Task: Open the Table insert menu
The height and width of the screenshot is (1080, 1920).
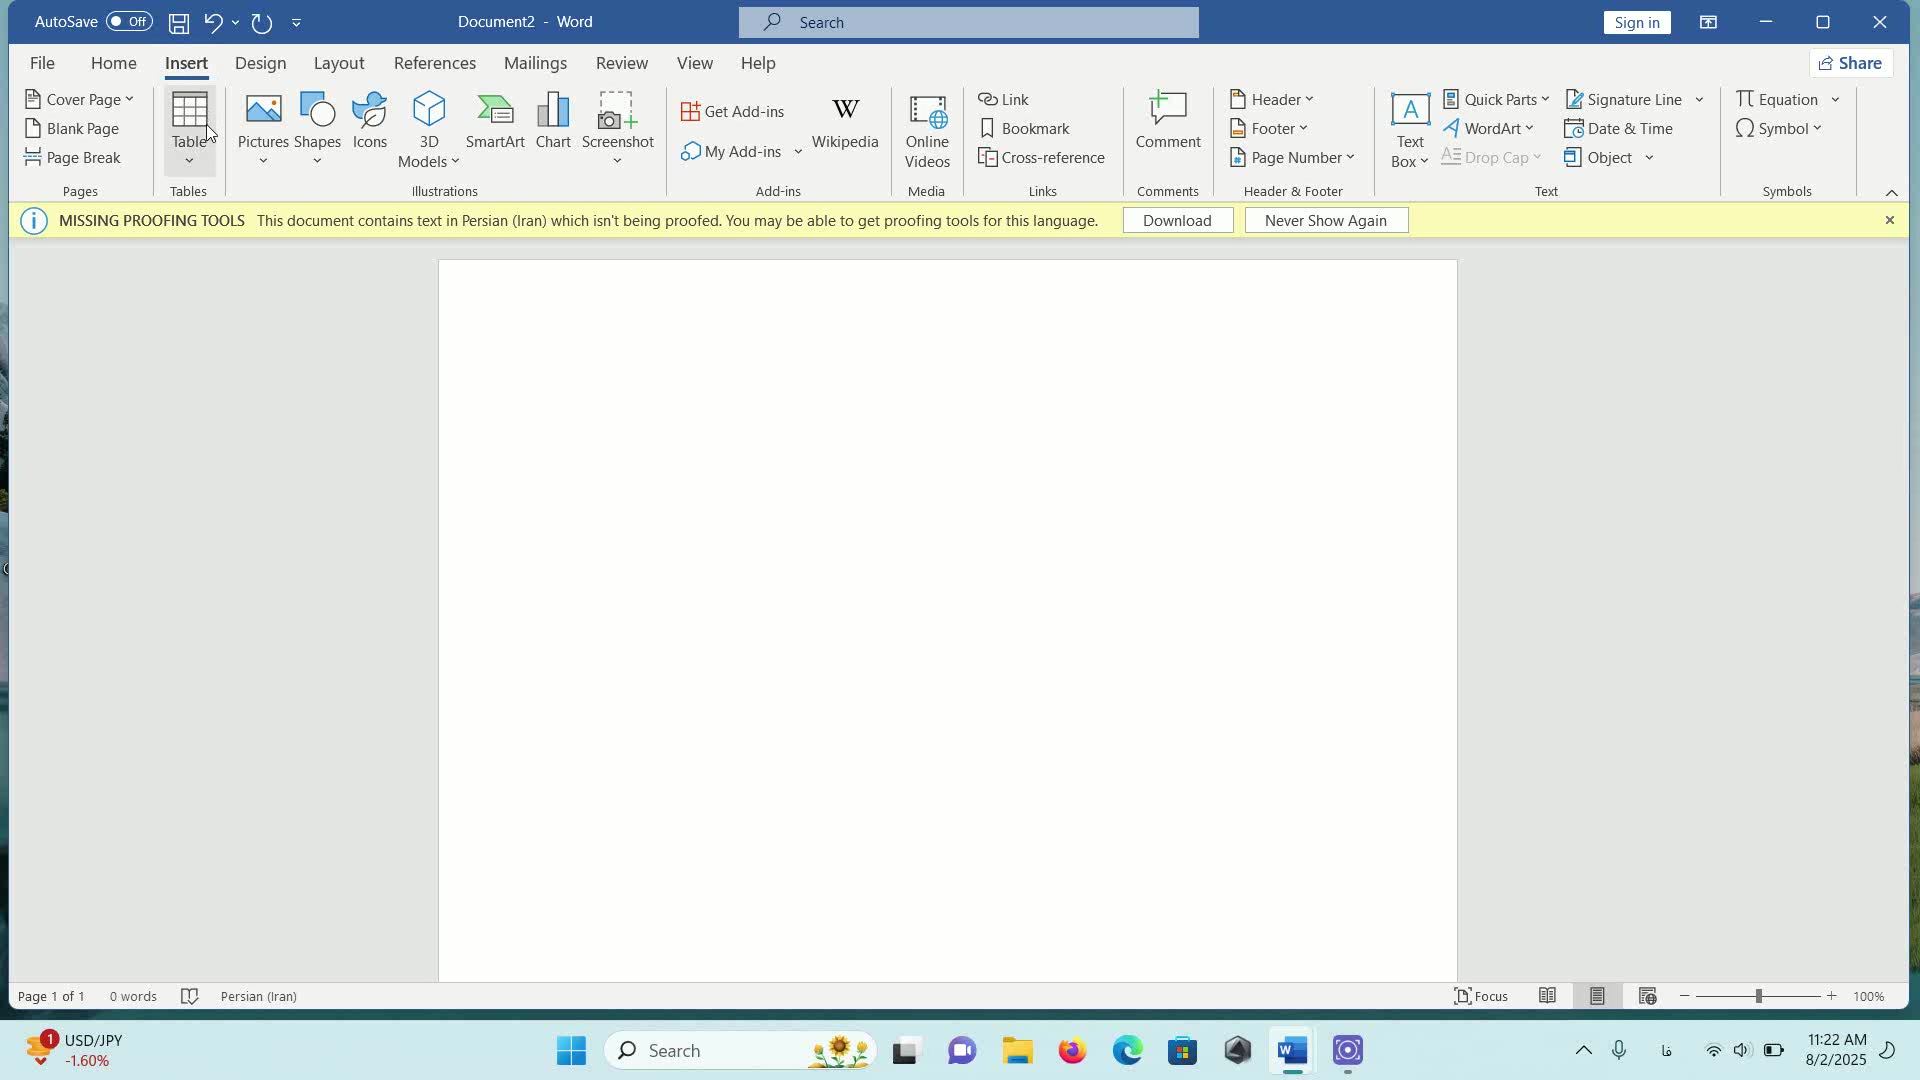Action: [x=189, y=130]
